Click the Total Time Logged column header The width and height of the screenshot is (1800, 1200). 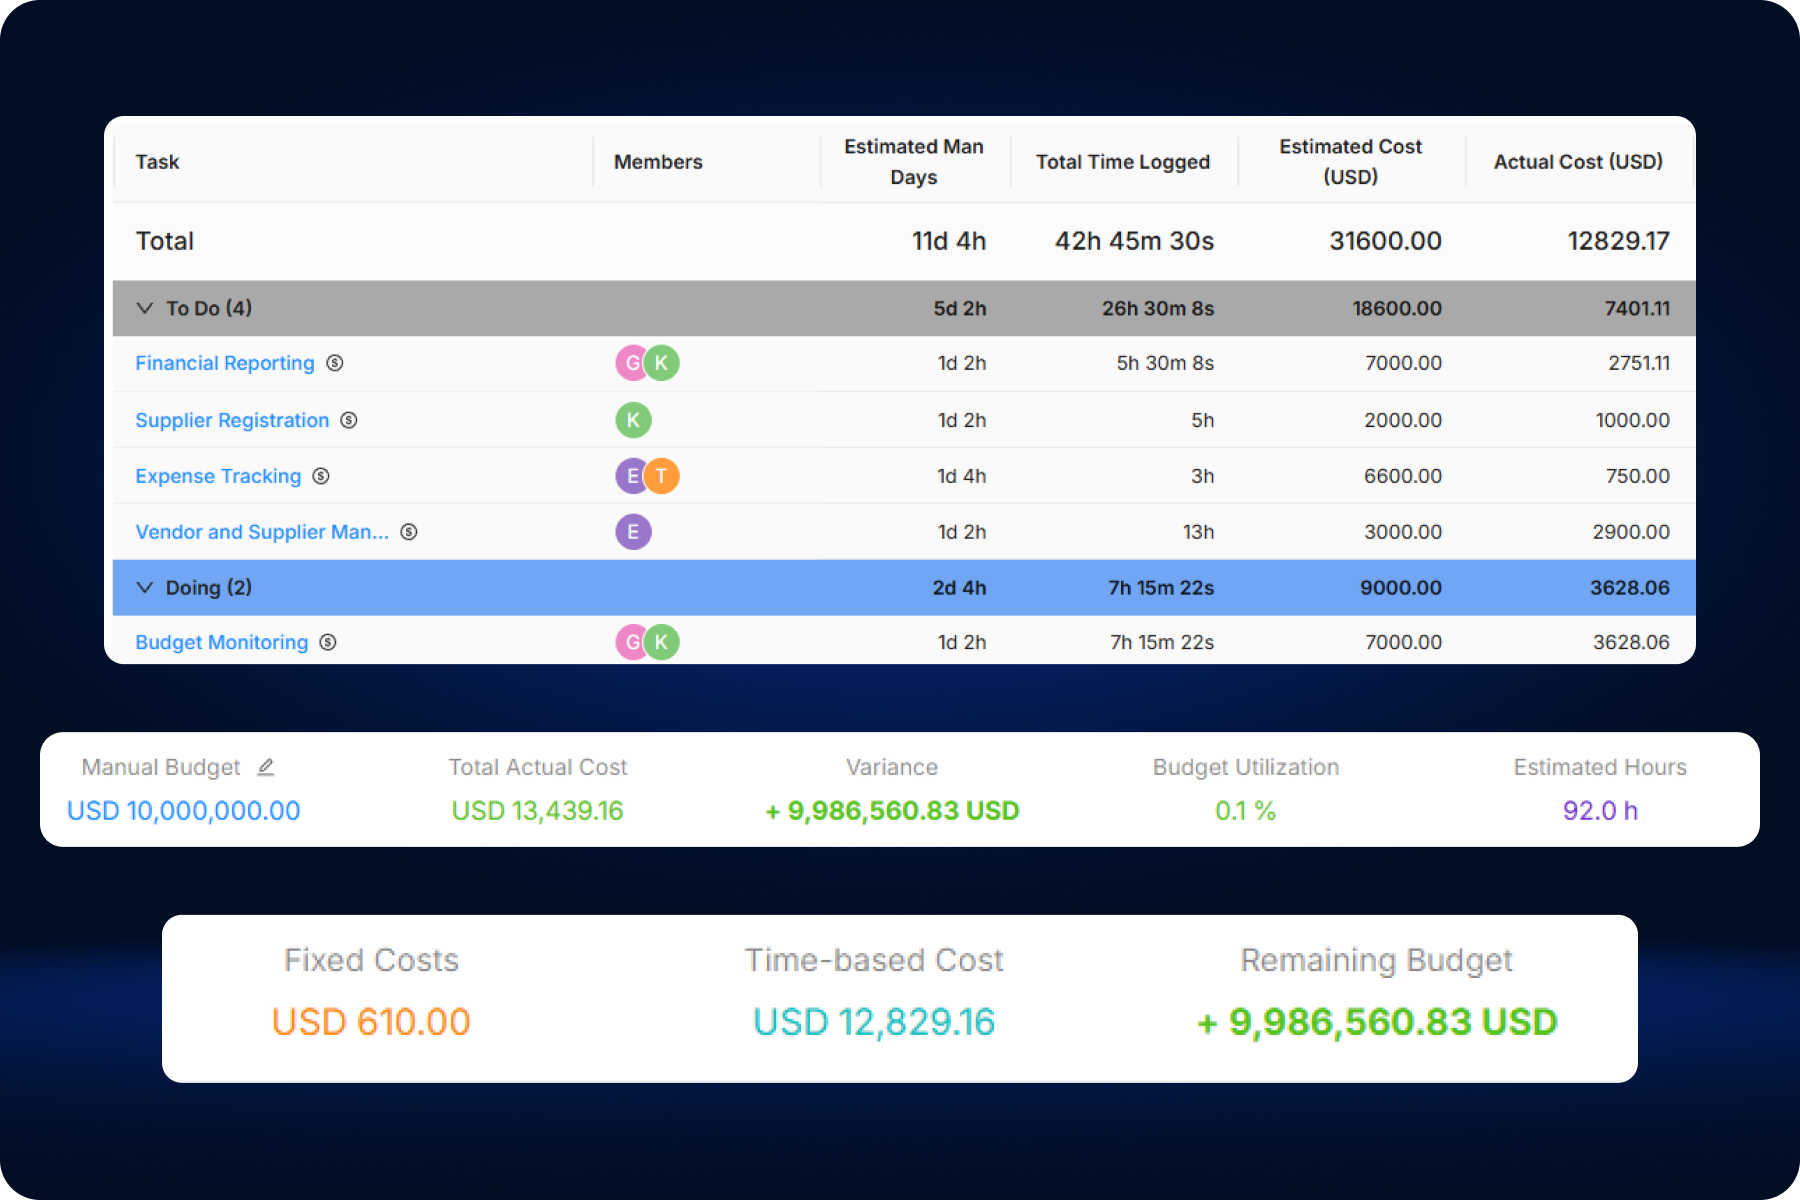pyautogui.click(x=1122, y=161)
